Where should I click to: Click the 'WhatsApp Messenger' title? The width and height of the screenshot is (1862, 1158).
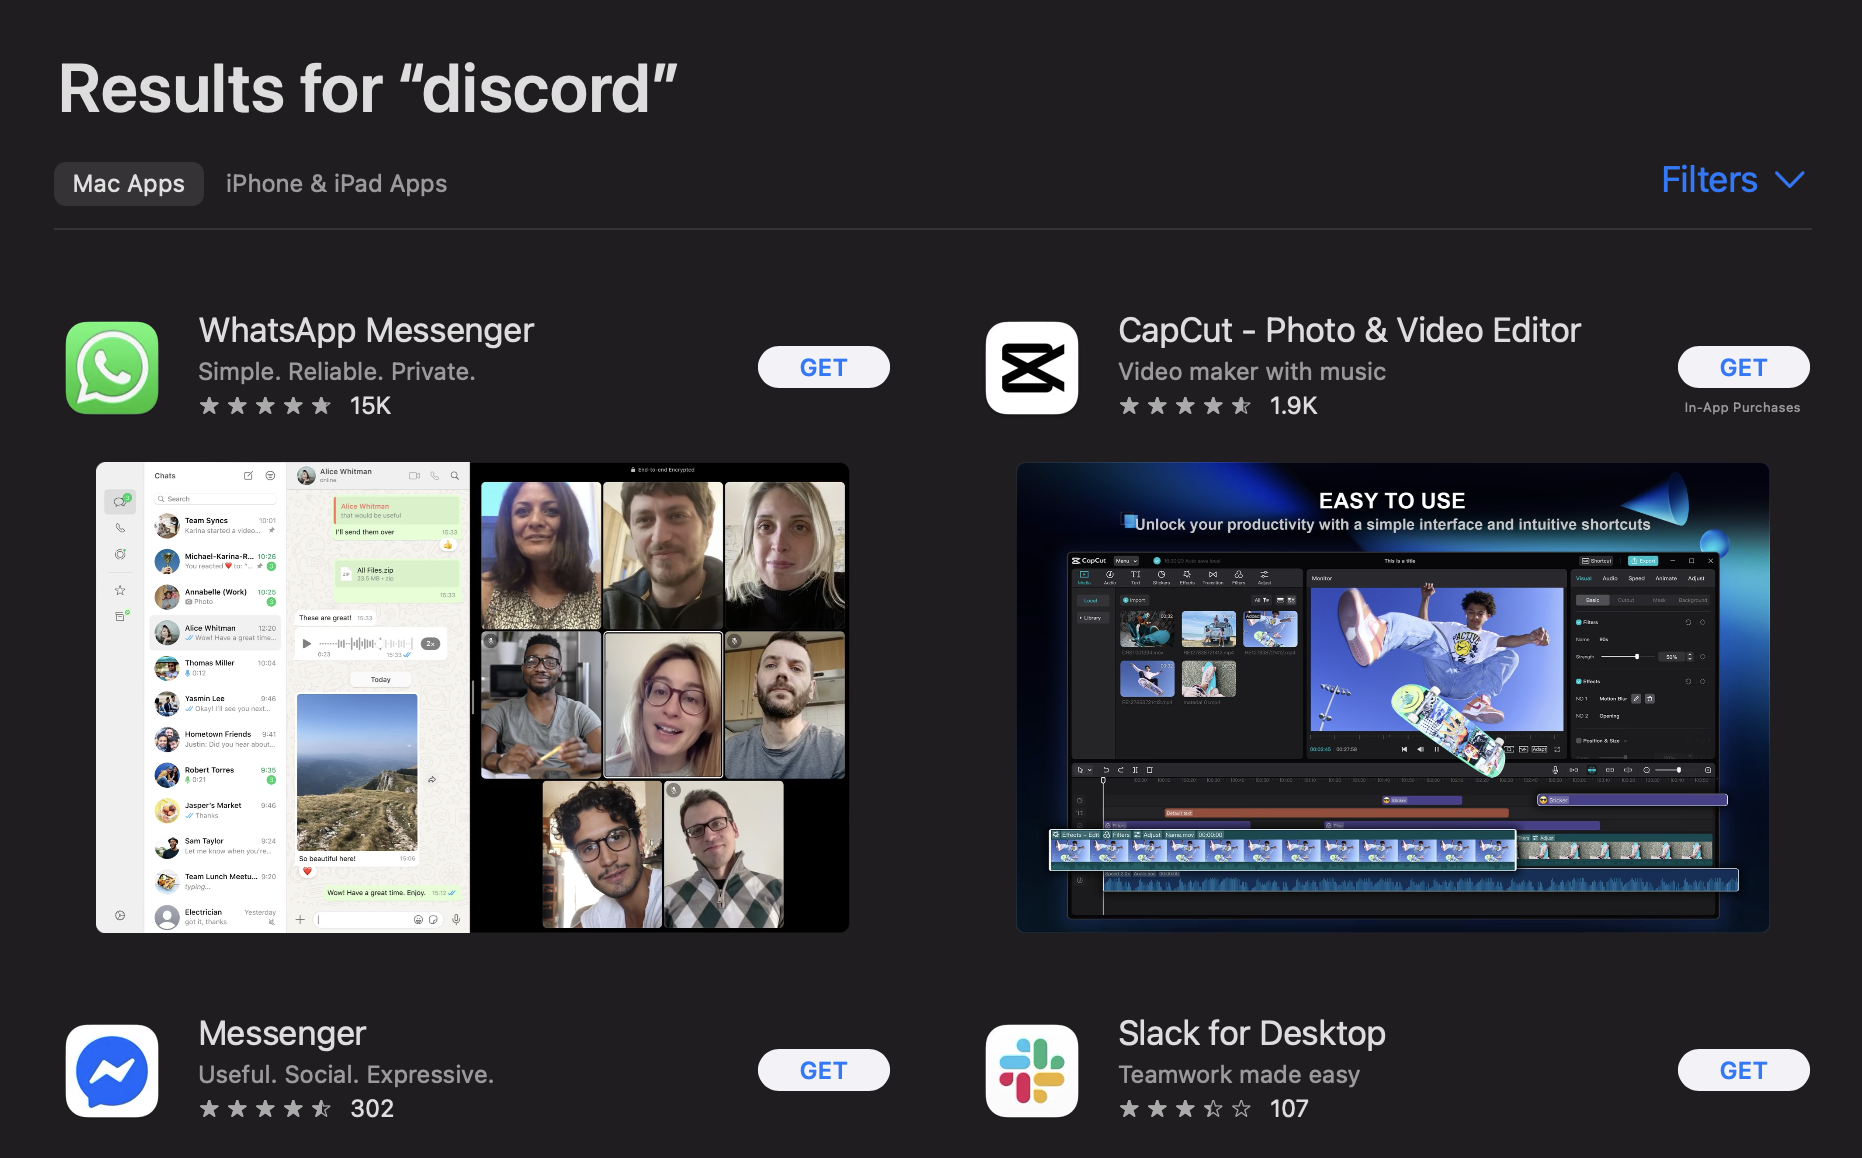coord(366,330)
